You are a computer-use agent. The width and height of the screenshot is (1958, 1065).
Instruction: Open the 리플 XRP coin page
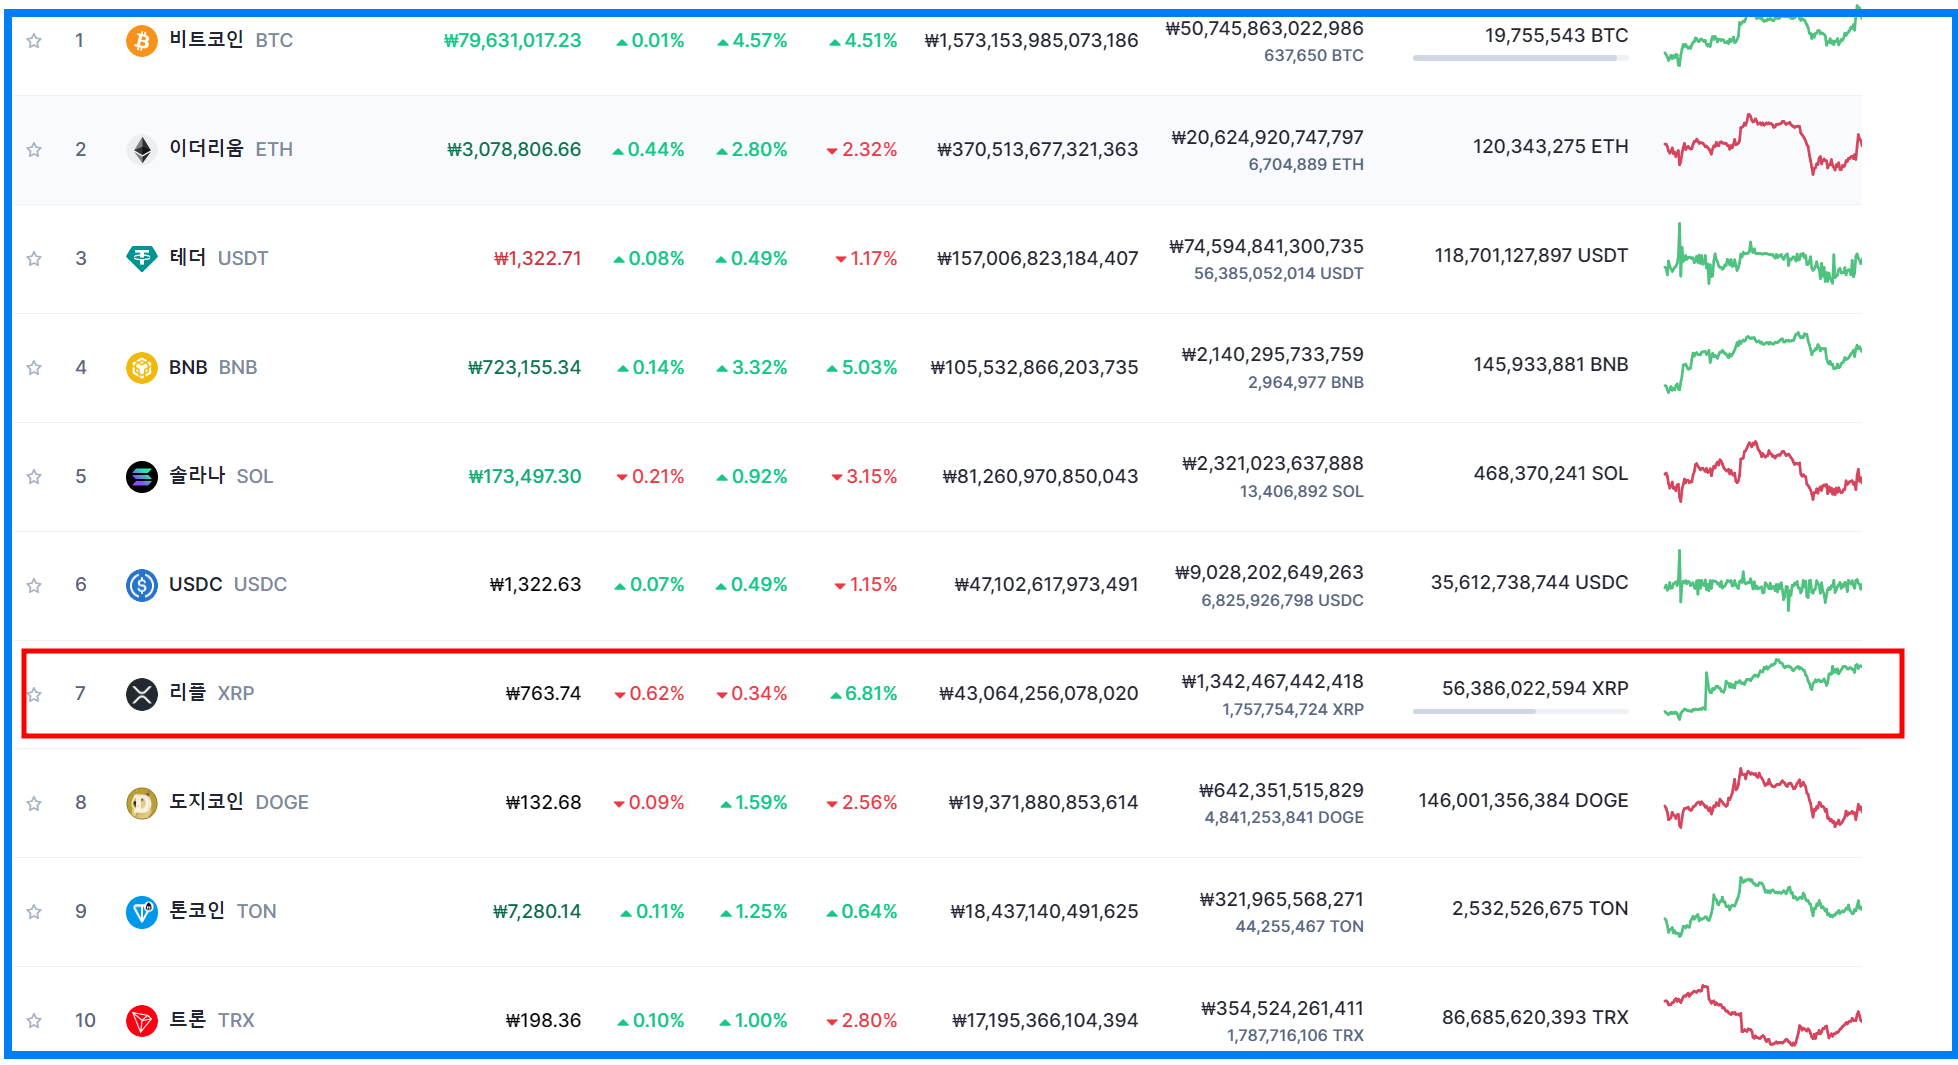pos(211,693)
